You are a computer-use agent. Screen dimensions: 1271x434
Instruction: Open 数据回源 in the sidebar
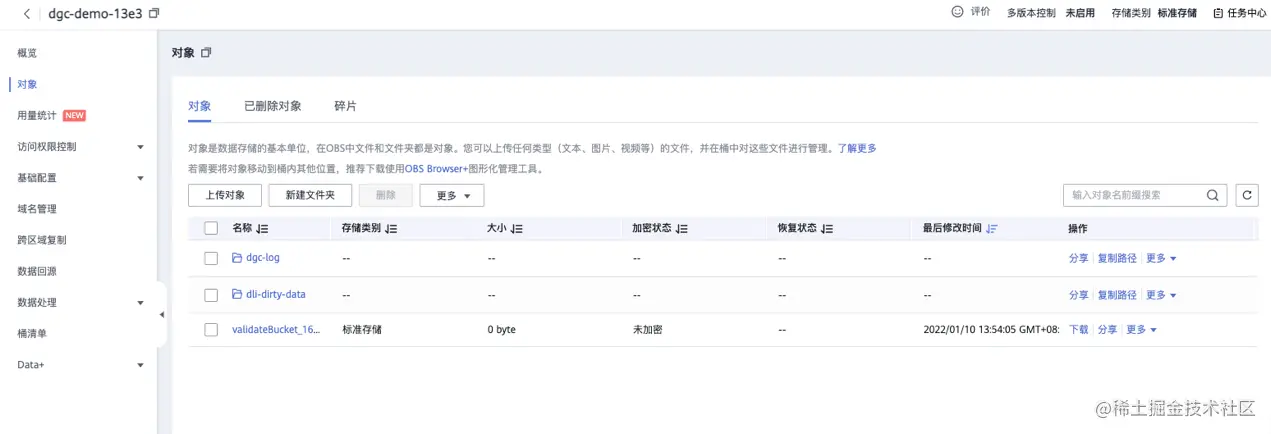tap(37, 272)
